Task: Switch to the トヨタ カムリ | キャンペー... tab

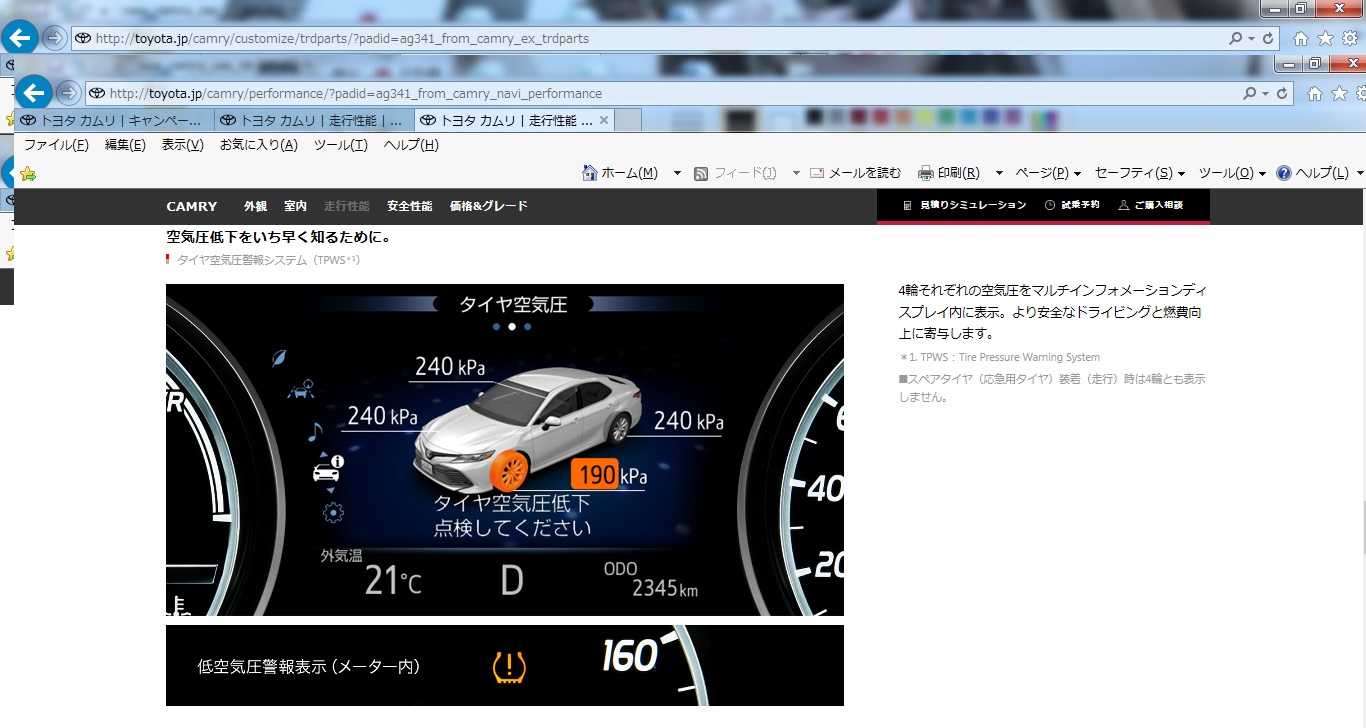Action: point(115,120)
